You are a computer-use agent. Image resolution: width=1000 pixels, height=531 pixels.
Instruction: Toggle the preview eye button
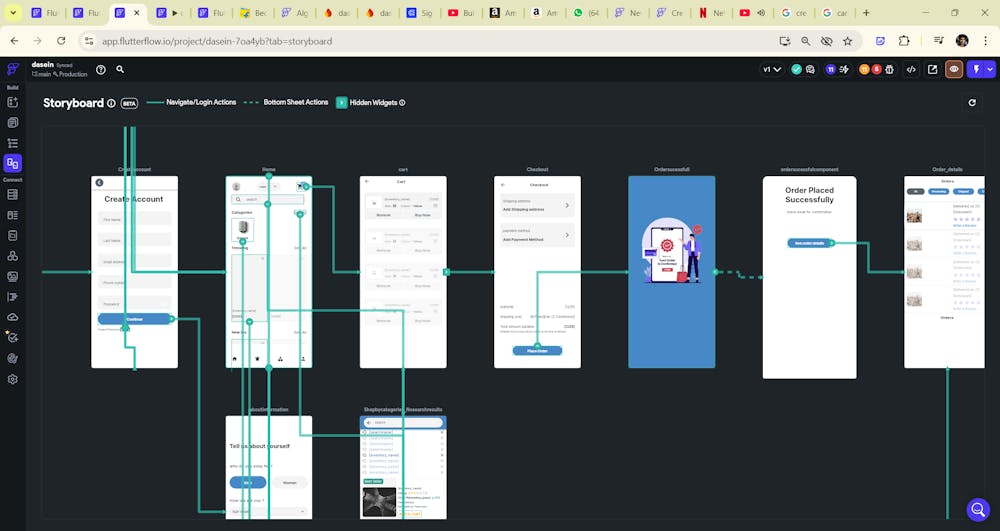point(954,70)
